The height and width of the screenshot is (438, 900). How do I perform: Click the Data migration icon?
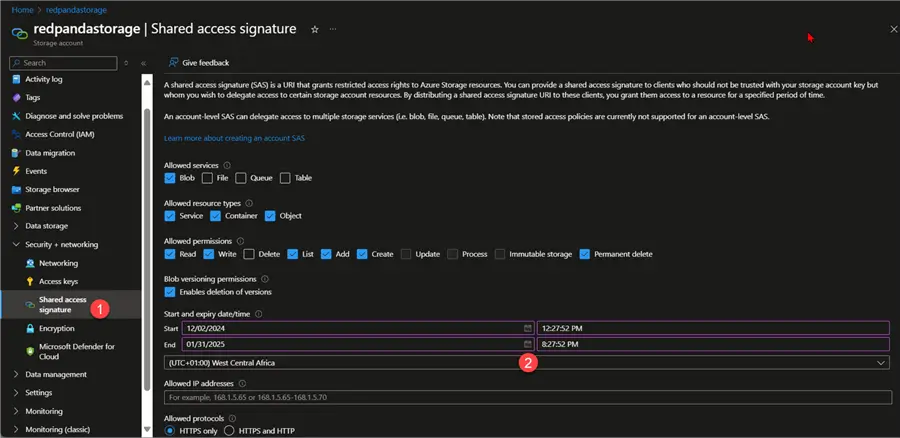click(x=16, y=153)
